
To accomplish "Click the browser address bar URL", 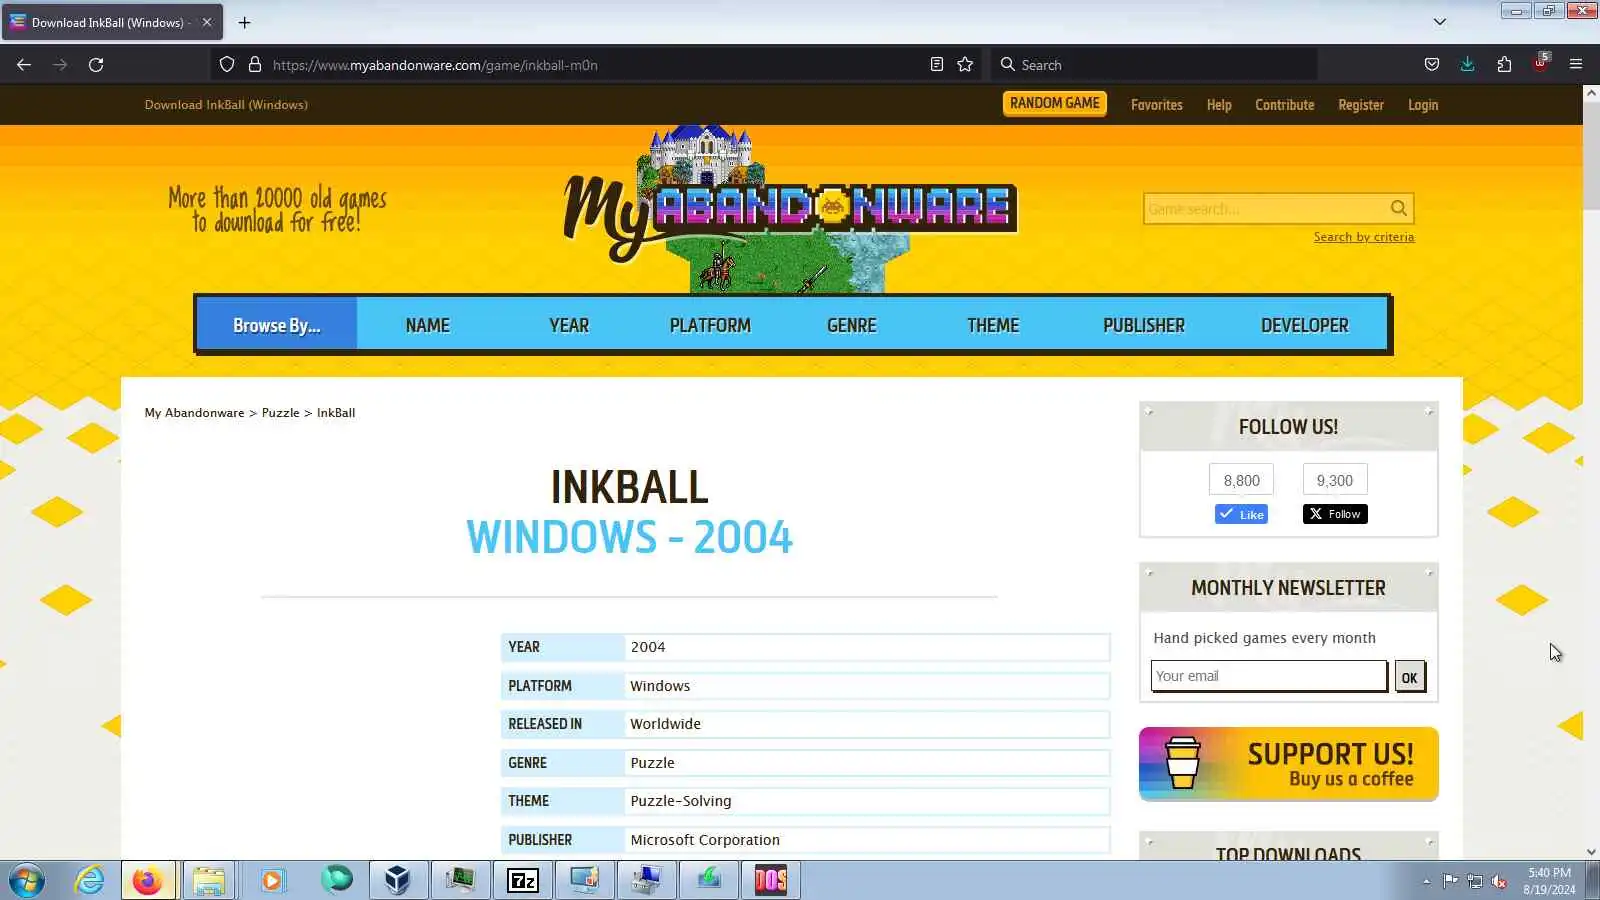I will coord(435,65).
